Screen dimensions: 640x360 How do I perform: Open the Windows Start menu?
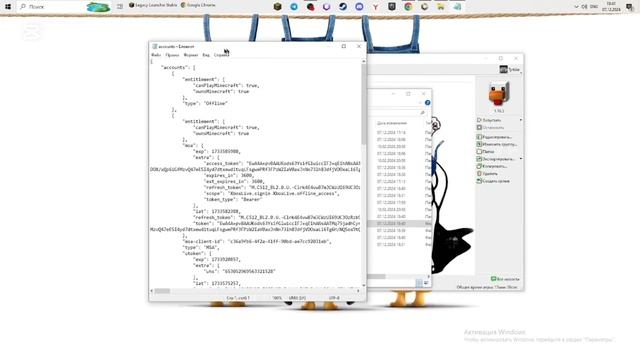(x=8, y=7)
